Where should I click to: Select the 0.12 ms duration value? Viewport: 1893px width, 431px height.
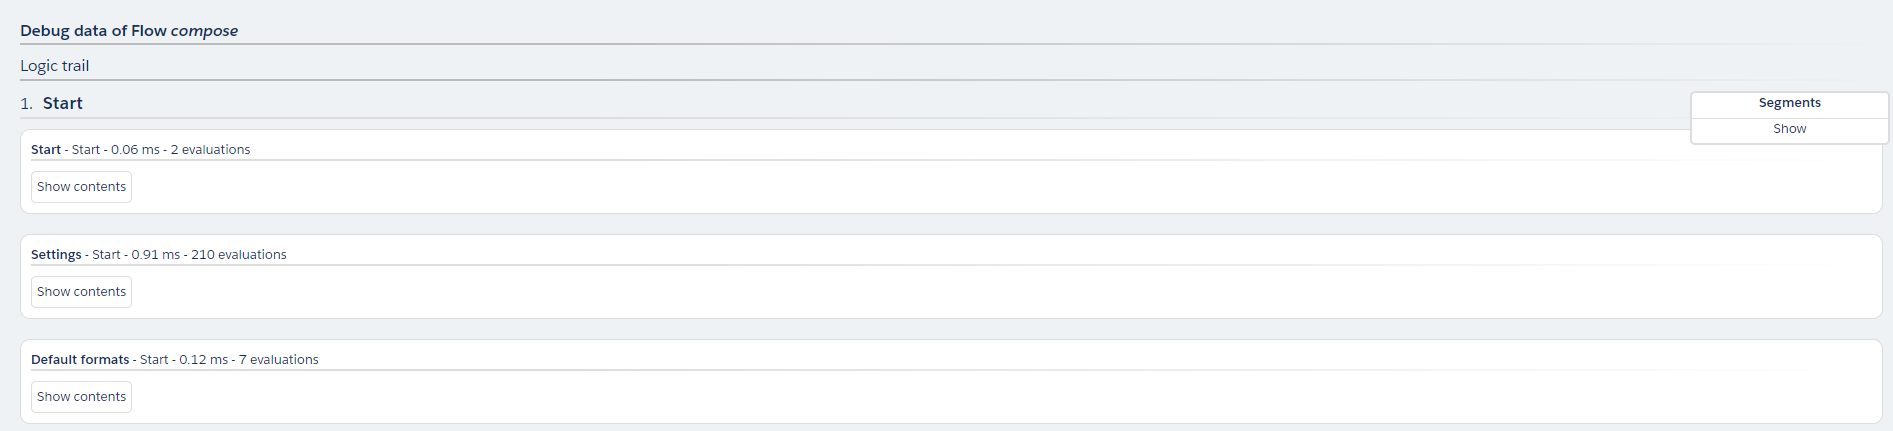[x=204, y=360]
